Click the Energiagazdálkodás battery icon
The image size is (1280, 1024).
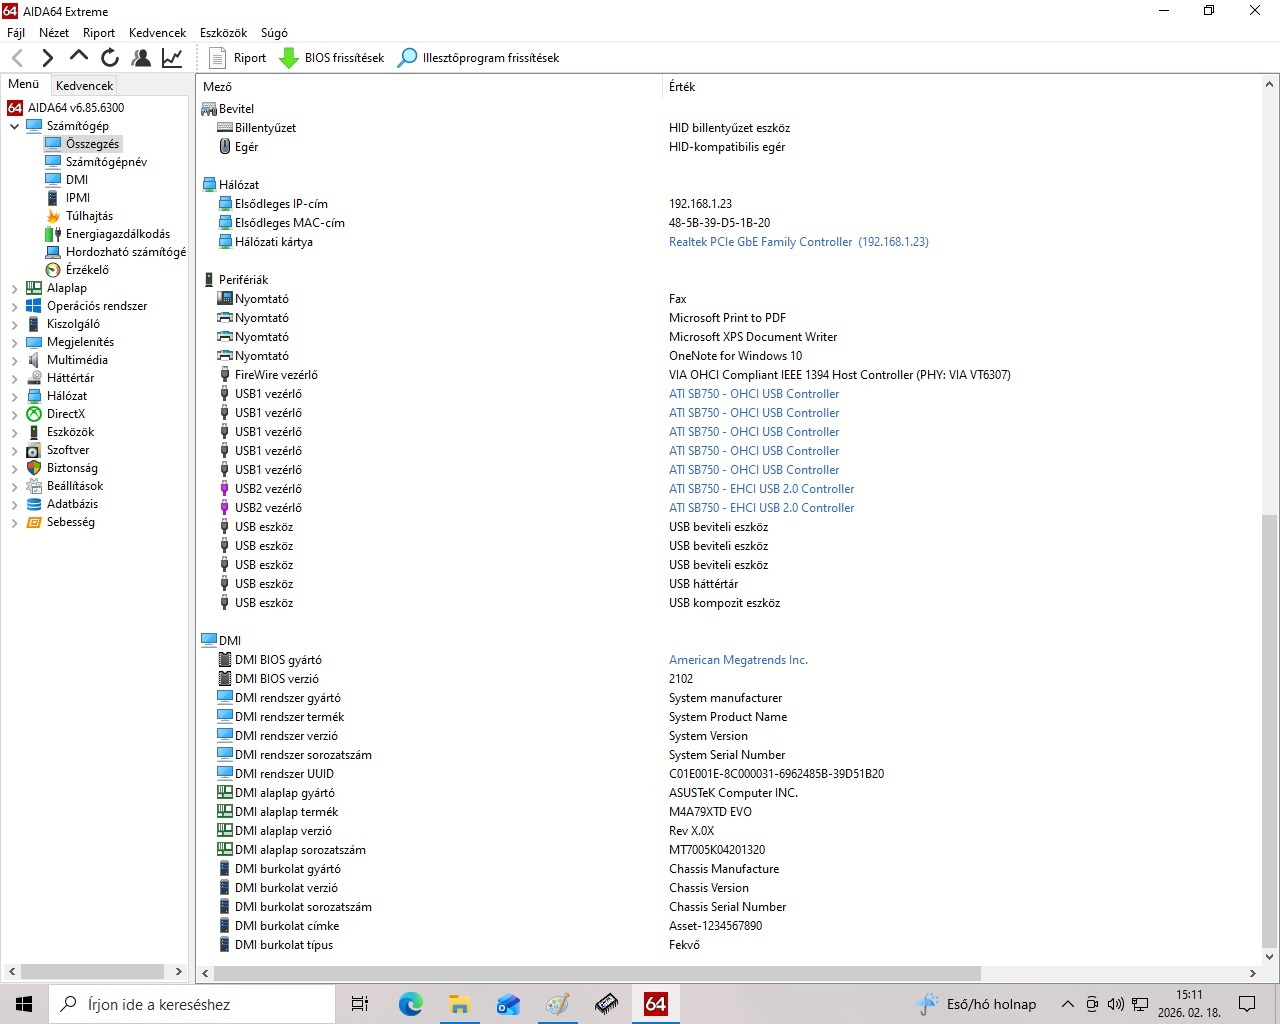pyautogui.click(x=53, y=234)
